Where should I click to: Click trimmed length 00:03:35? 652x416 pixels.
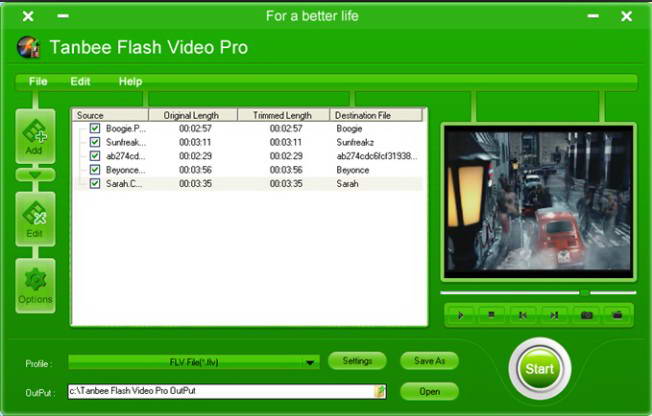click(286, 183)
